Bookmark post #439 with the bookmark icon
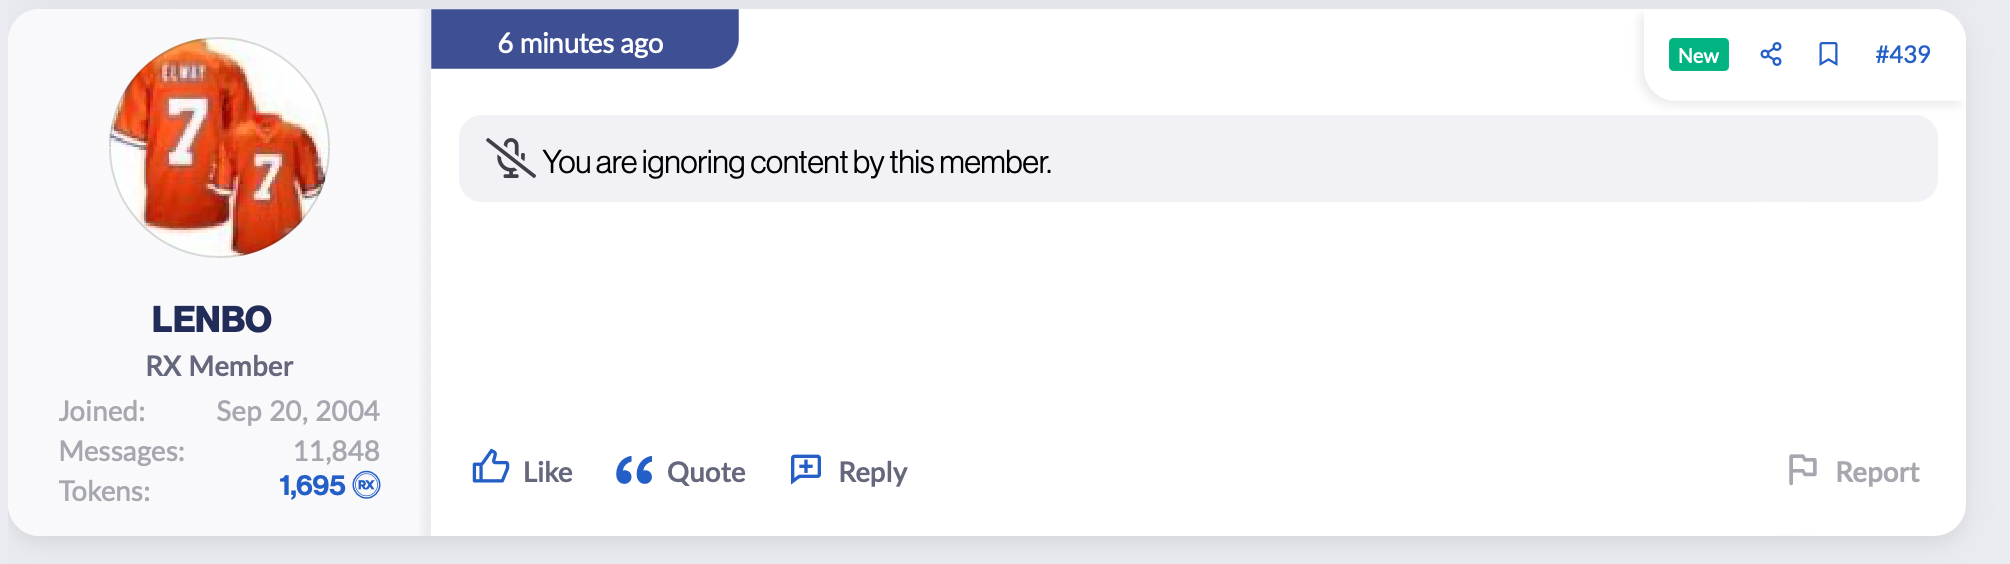Image resolution: width=2010 pixels, height=564 pixels. (x=1828, y=54)
